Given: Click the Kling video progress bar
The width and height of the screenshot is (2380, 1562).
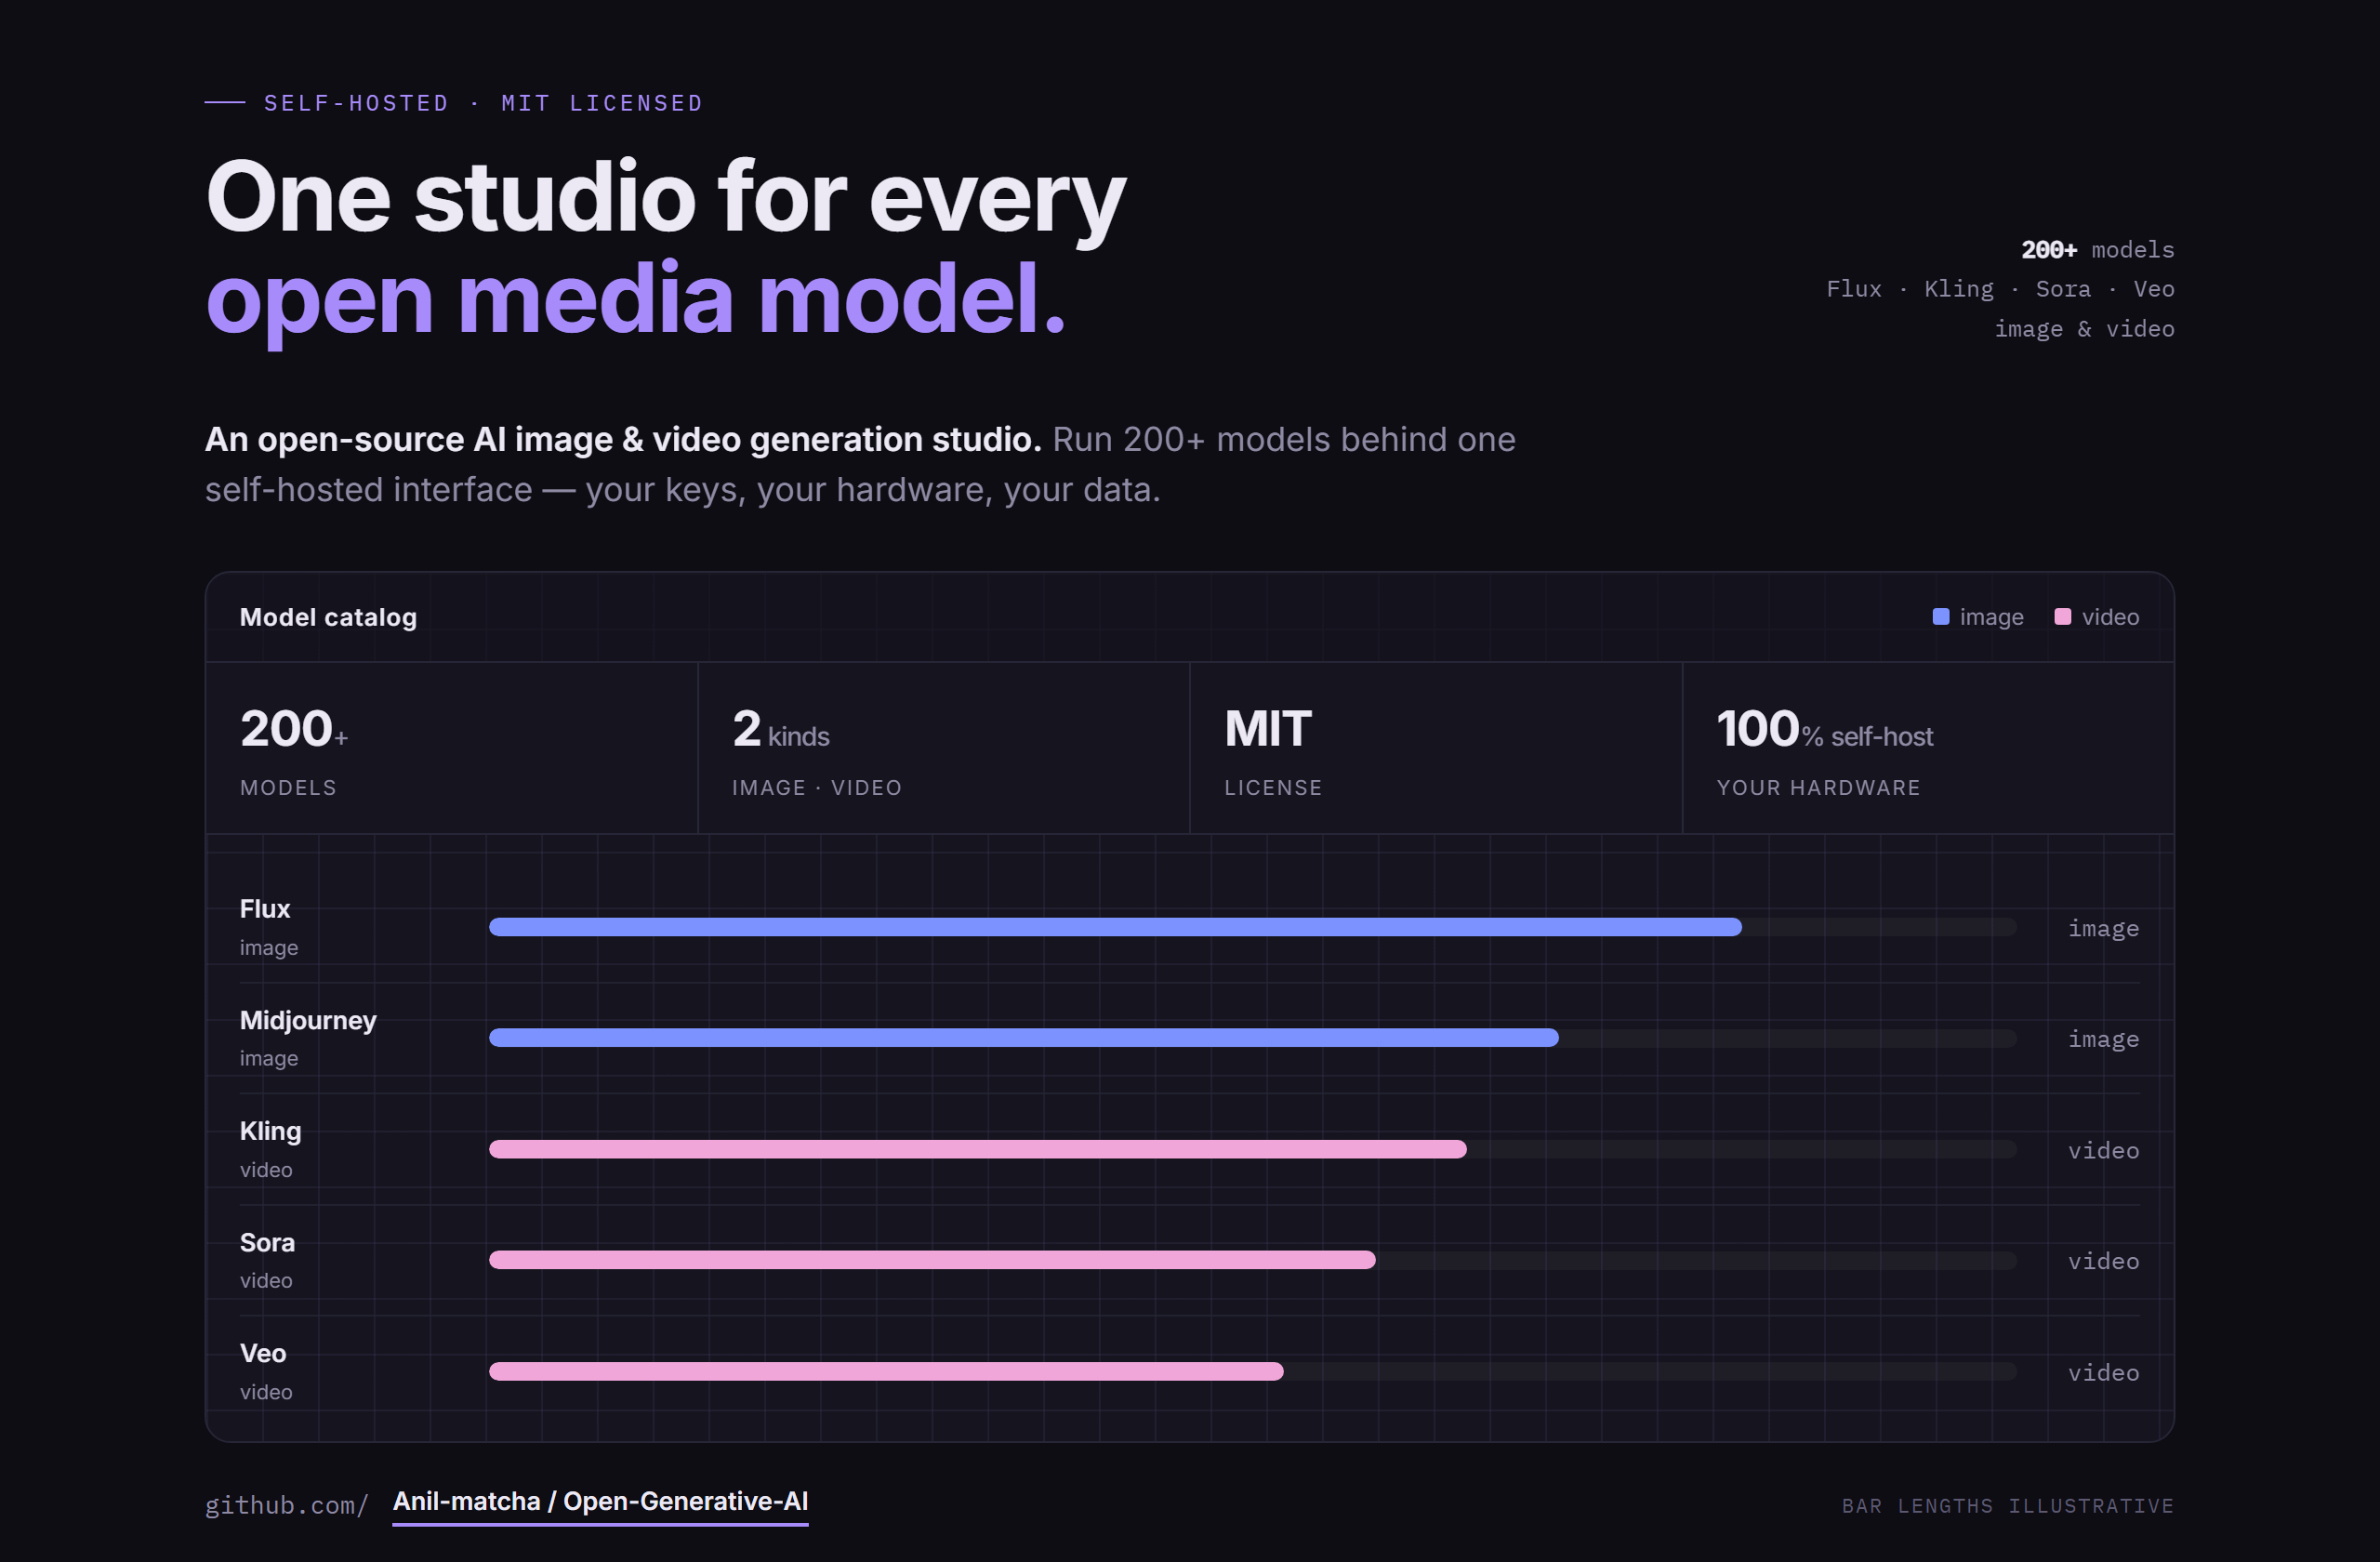Looking at the screenshot, I should (1252, 1149).
